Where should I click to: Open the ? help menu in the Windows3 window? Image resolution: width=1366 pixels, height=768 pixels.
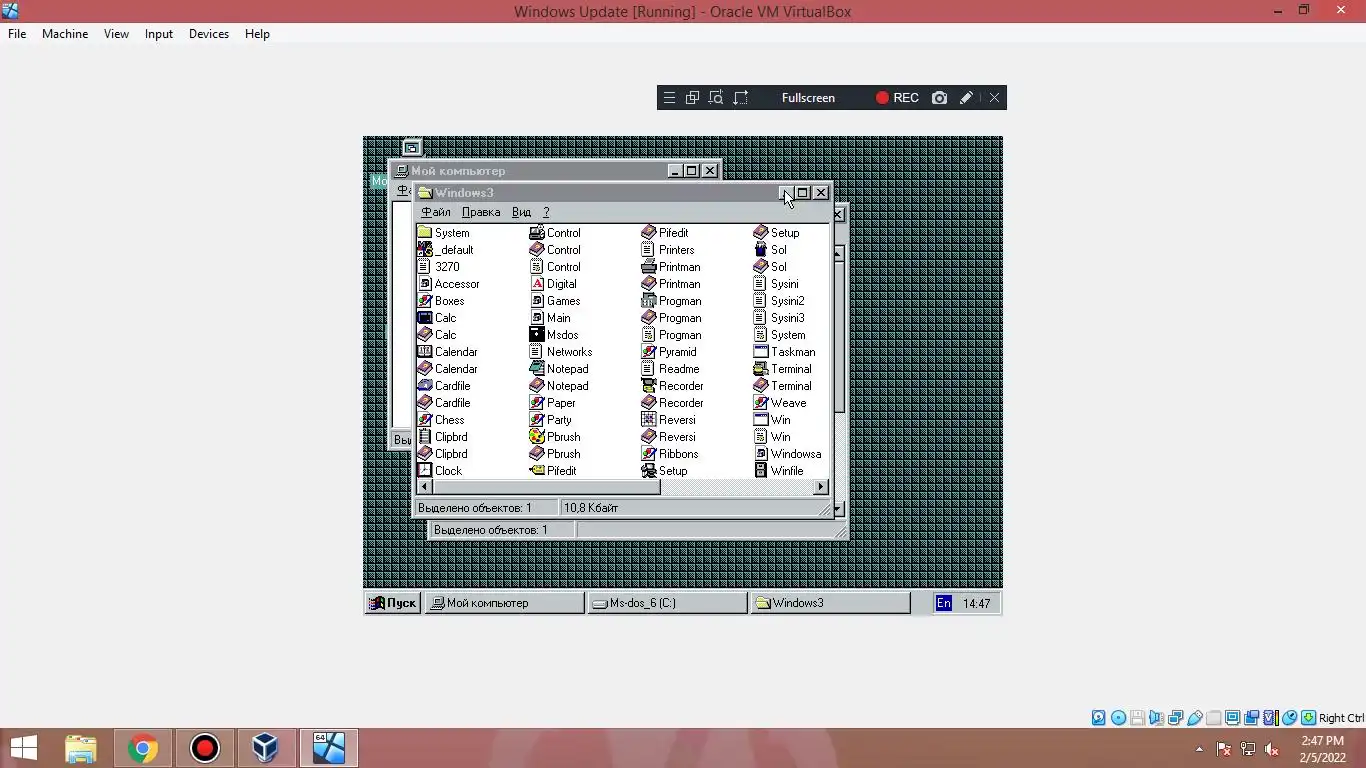pos(546,212)
